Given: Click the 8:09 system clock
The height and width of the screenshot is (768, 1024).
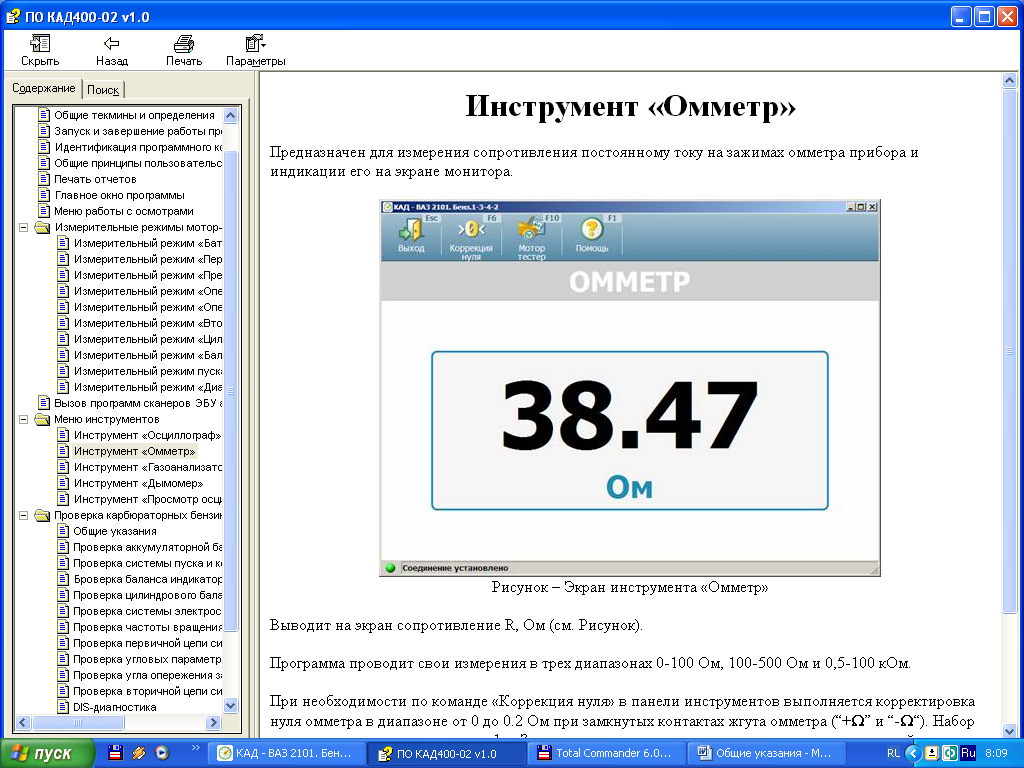Looking at the screenshot, I should 997,753.
